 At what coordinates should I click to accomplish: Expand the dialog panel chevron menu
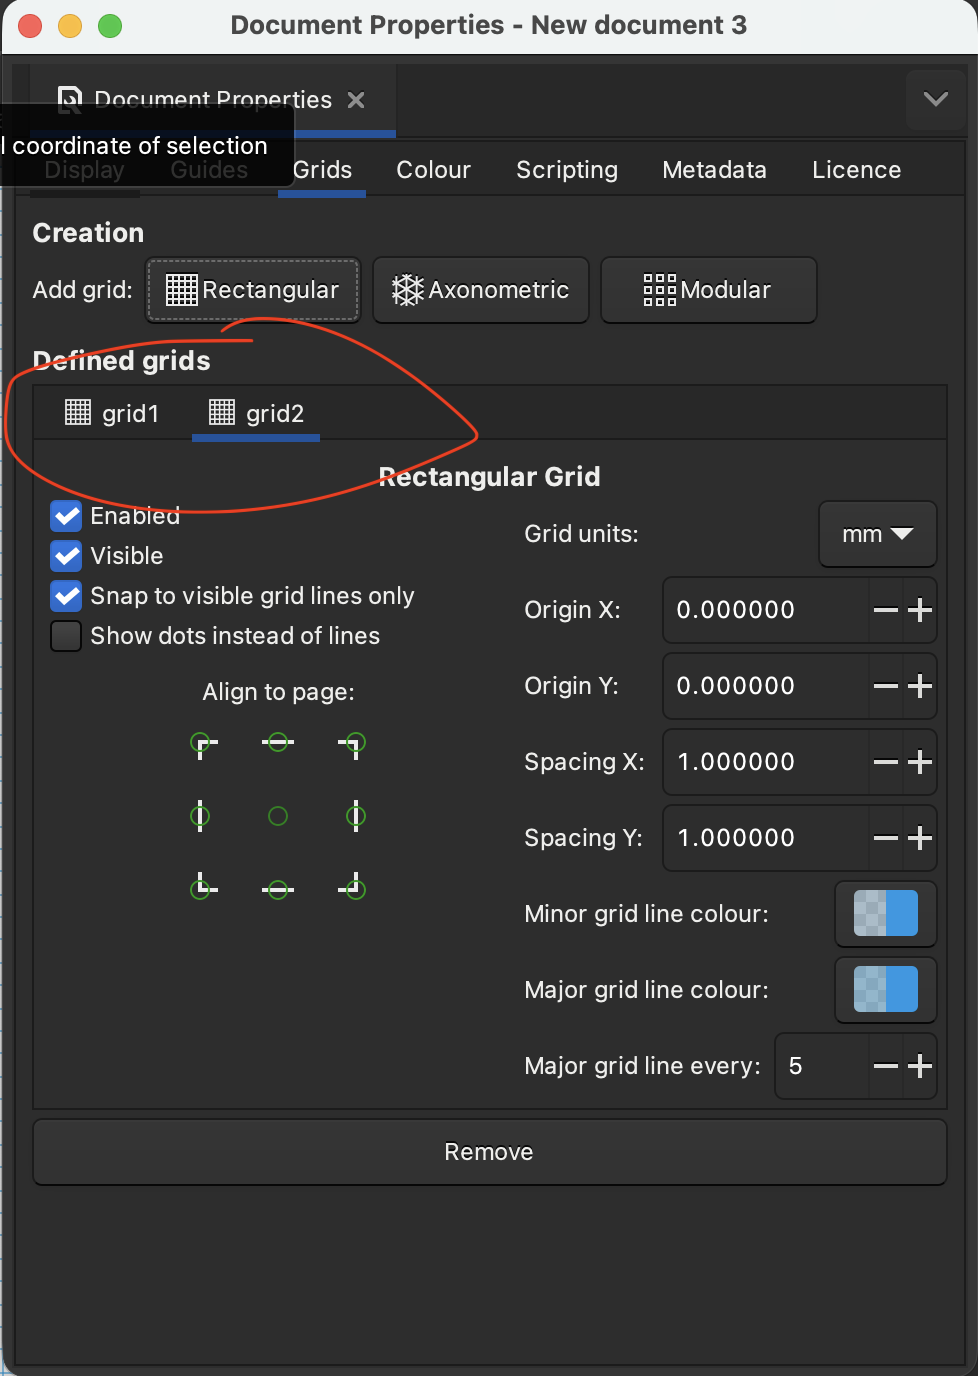tap(935, 99)
